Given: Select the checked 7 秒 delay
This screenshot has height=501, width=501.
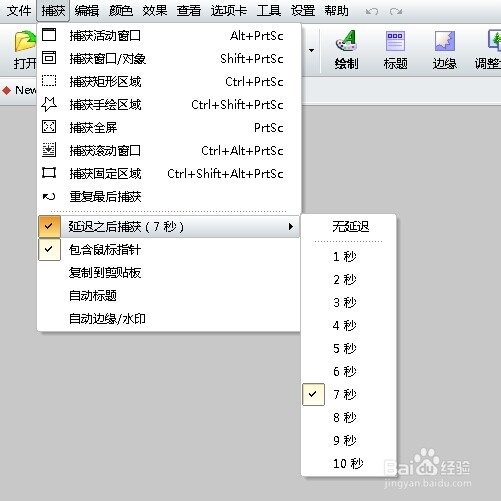Looking at the screenshot, I should (x=349, y=394).
